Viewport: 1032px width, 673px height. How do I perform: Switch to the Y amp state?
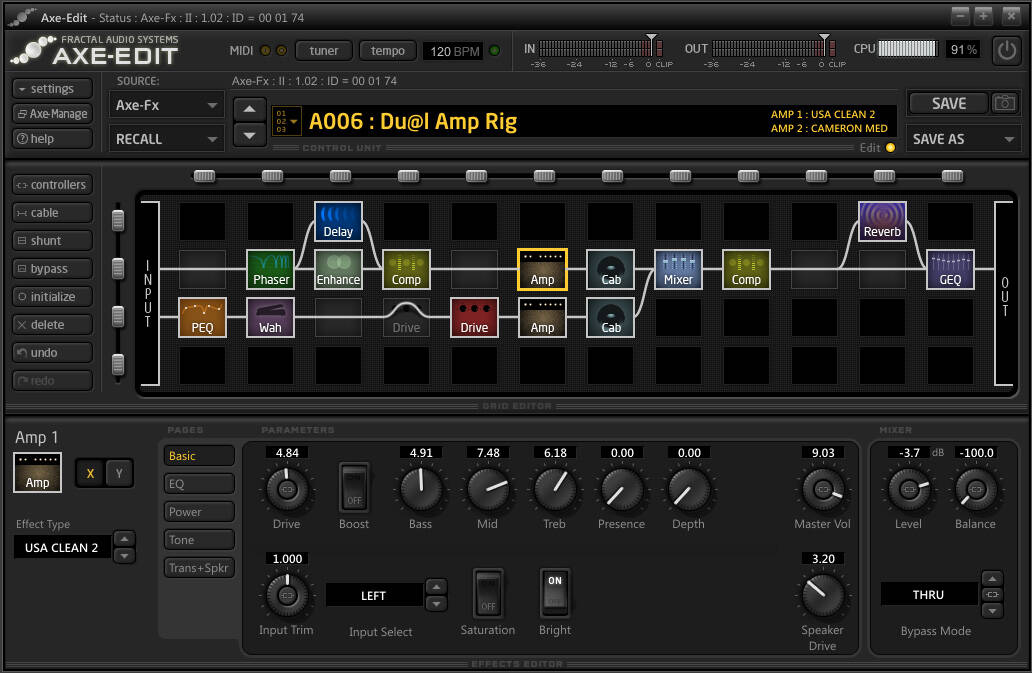coord(119,473)
